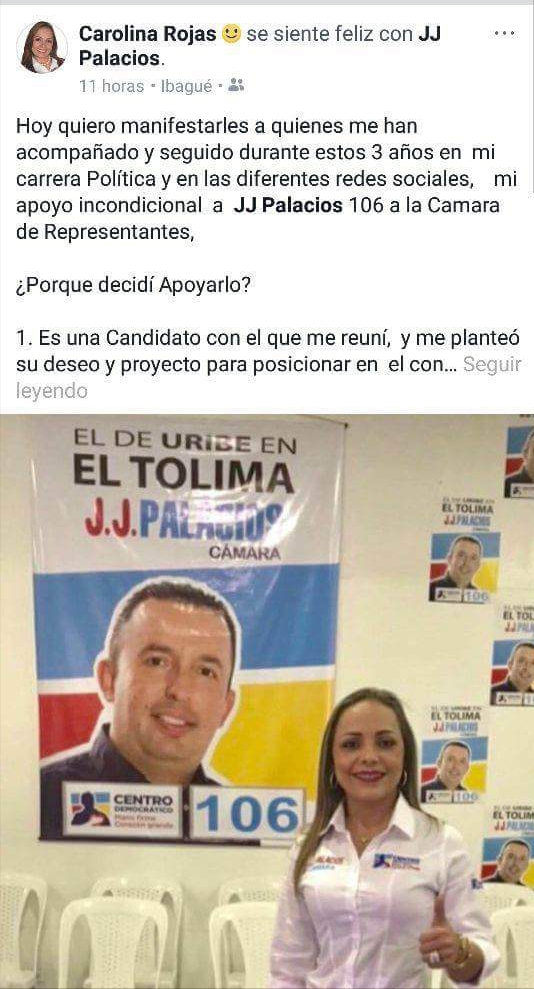Open the three-dot post options menu
Image resolution: width=534 pixels, height=989 pixels.
[504, 33]
